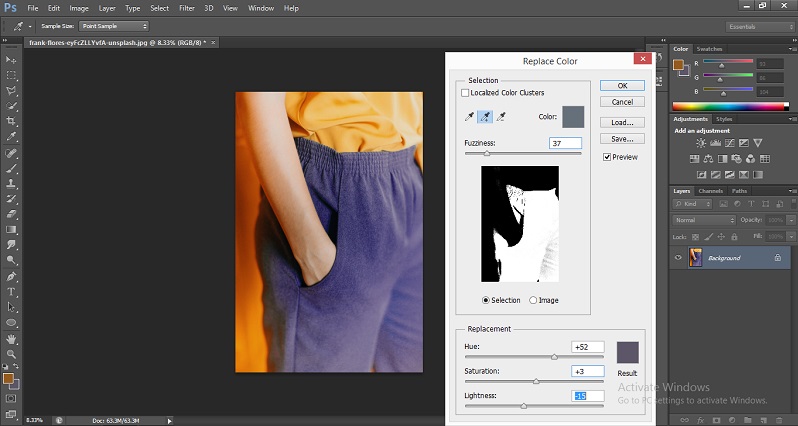Select the Move tool
798x426 pixels.
click(x=11, y=60)
